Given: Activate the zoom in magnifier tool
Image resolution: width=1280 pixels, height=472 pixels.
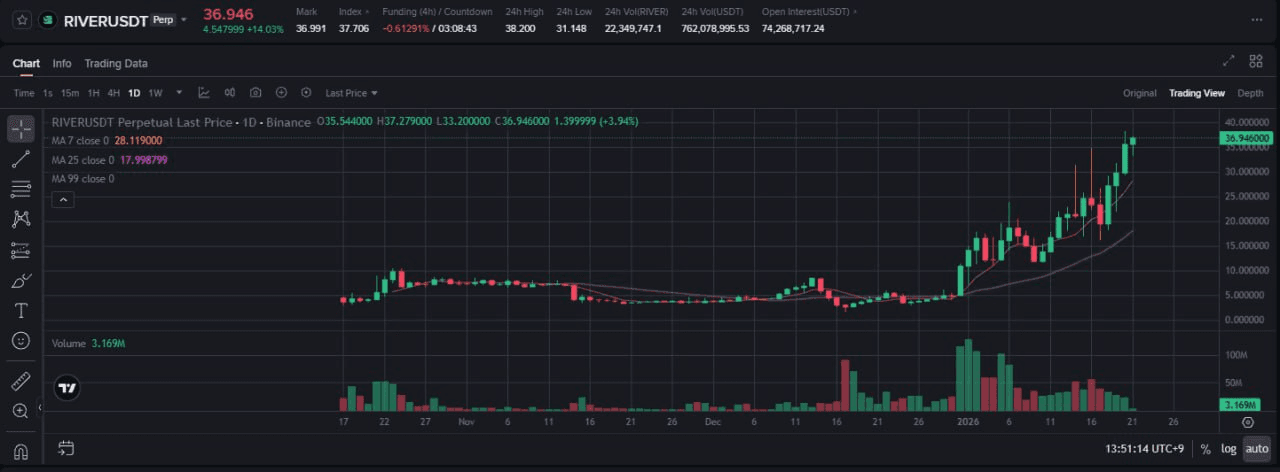Looking at the screenshot, I should point(21,411).
